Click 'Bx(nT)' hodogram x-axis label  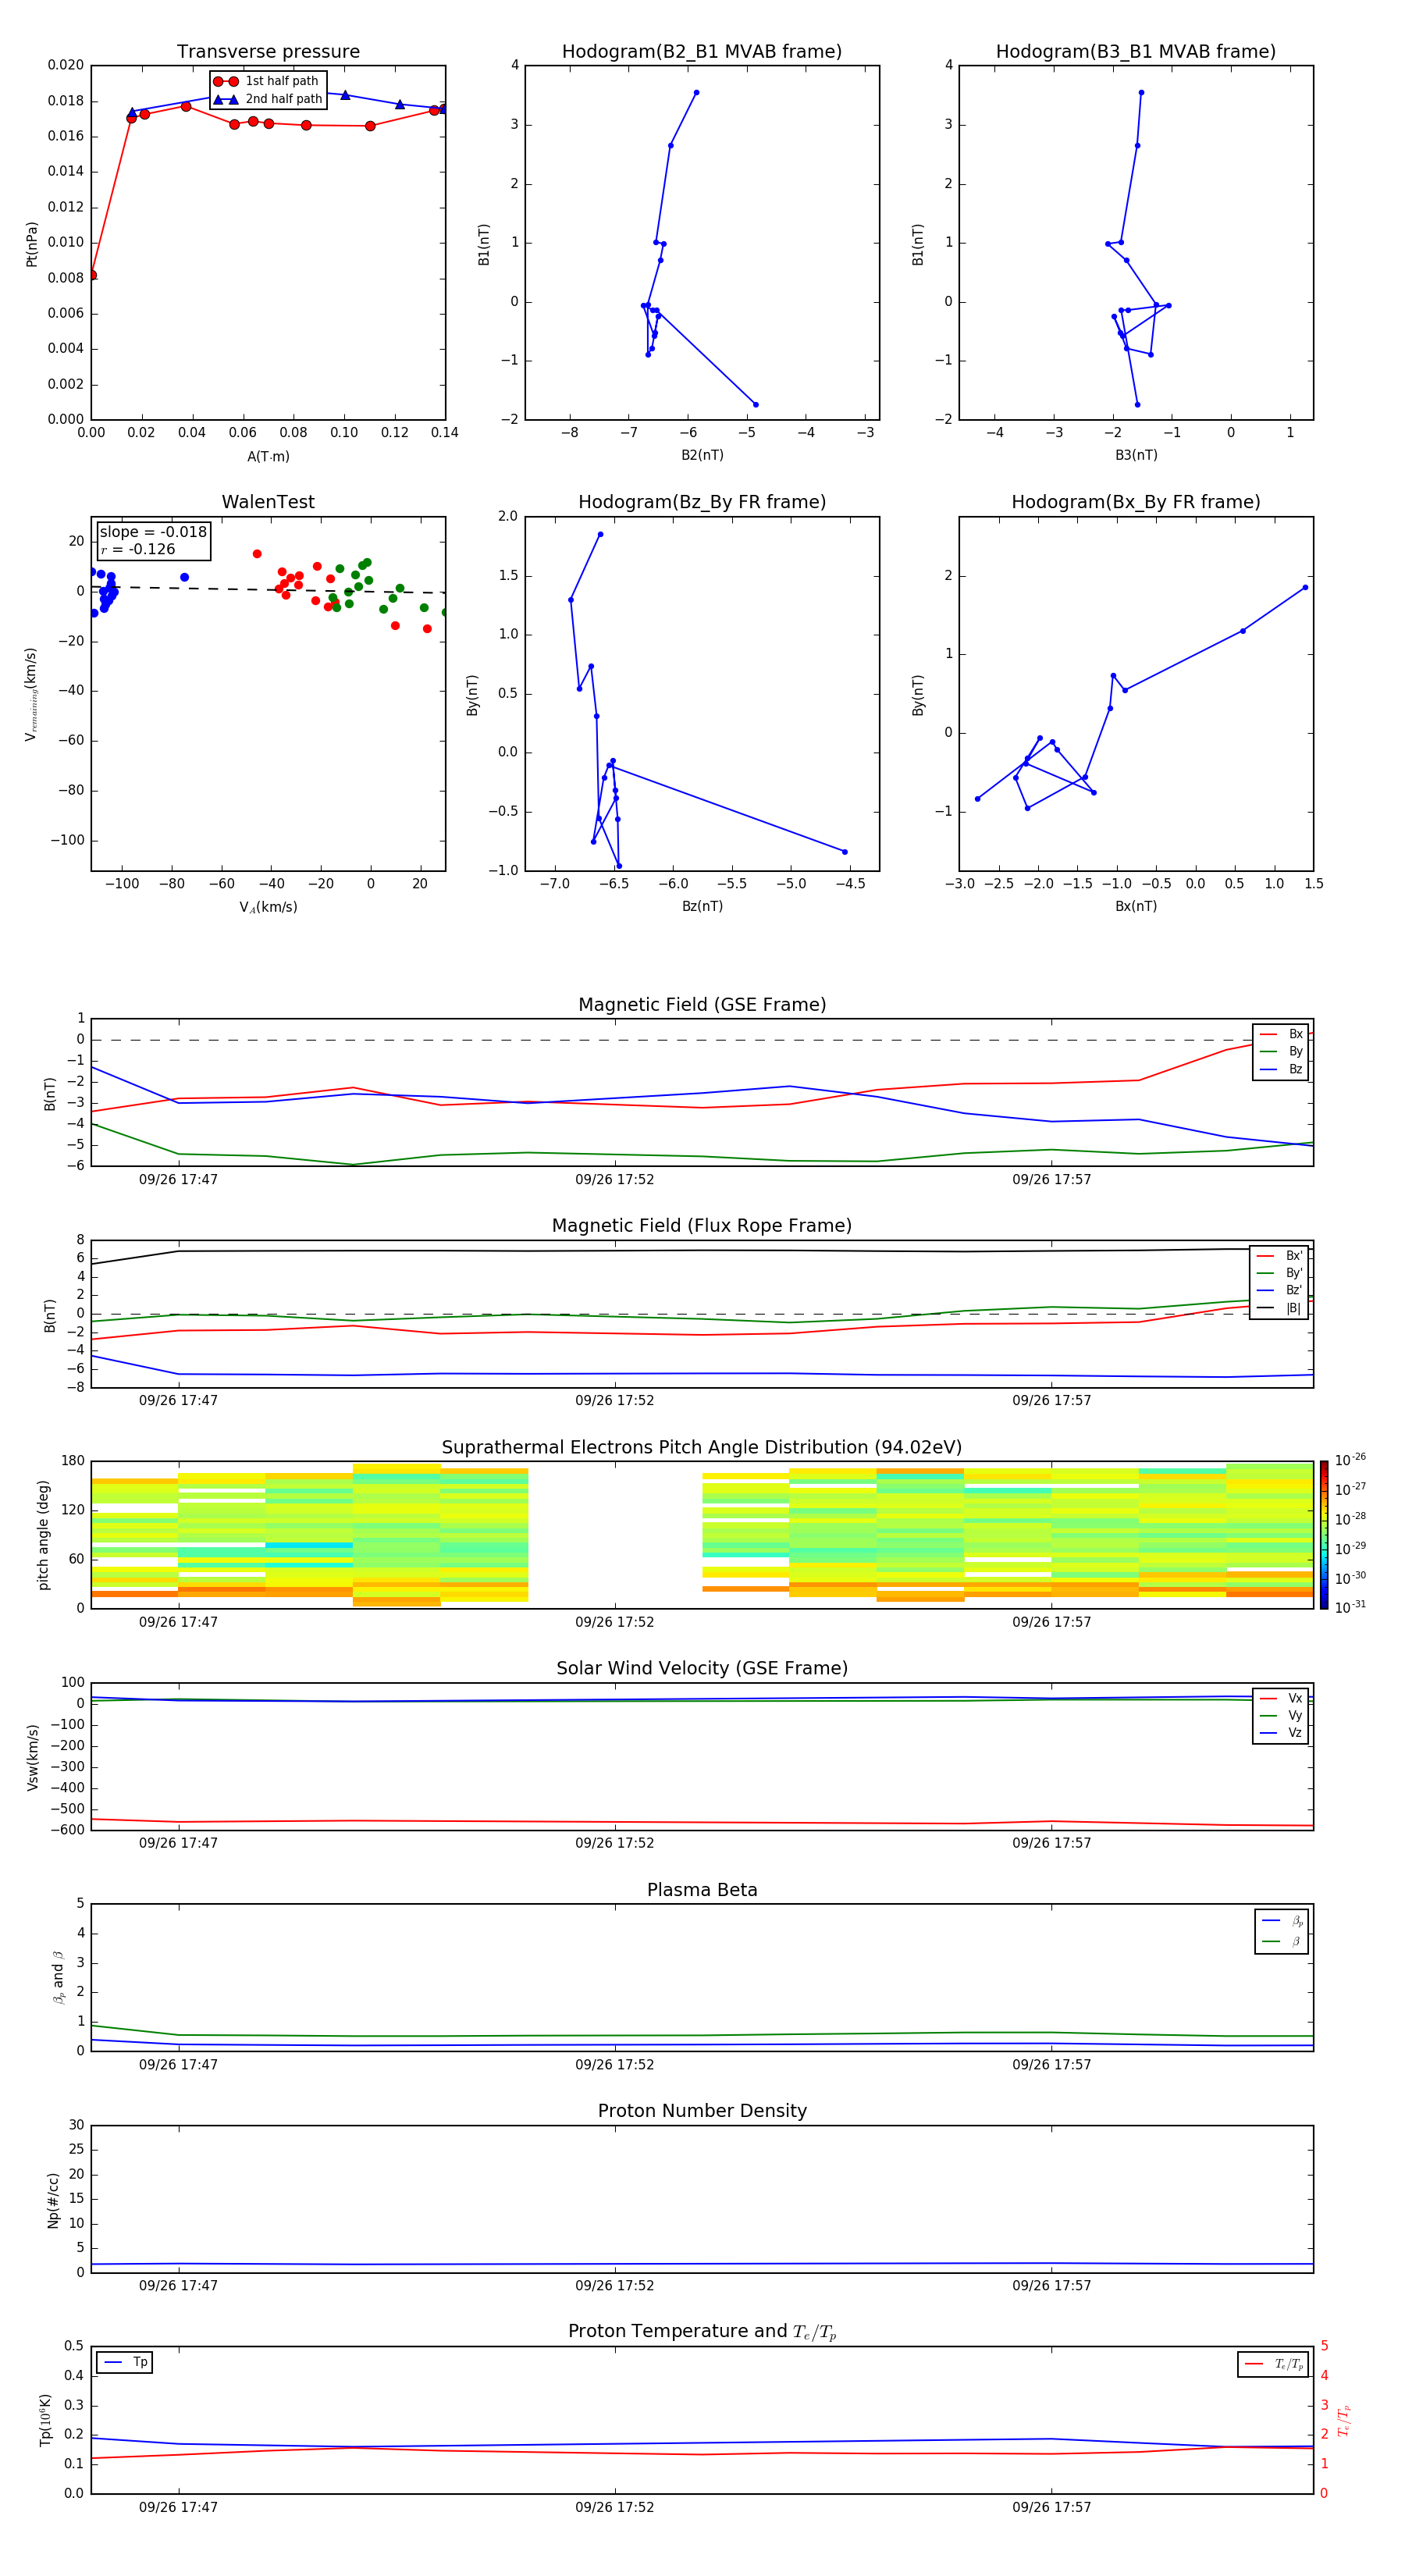[1136, 906]
